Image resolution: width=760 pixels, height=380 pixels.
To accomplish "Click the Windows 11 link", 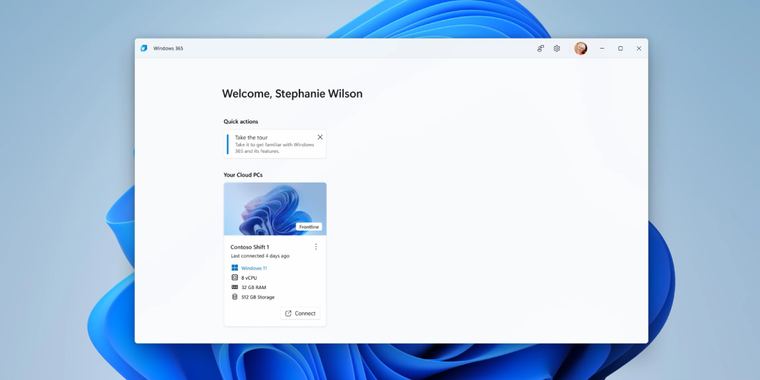I will pos(254,268).
